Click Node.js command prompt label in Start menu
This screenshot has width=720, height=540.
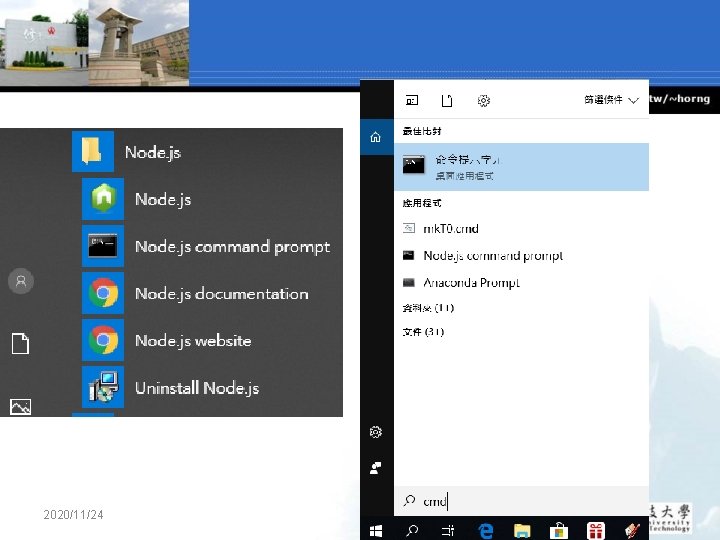pos(232,247)
